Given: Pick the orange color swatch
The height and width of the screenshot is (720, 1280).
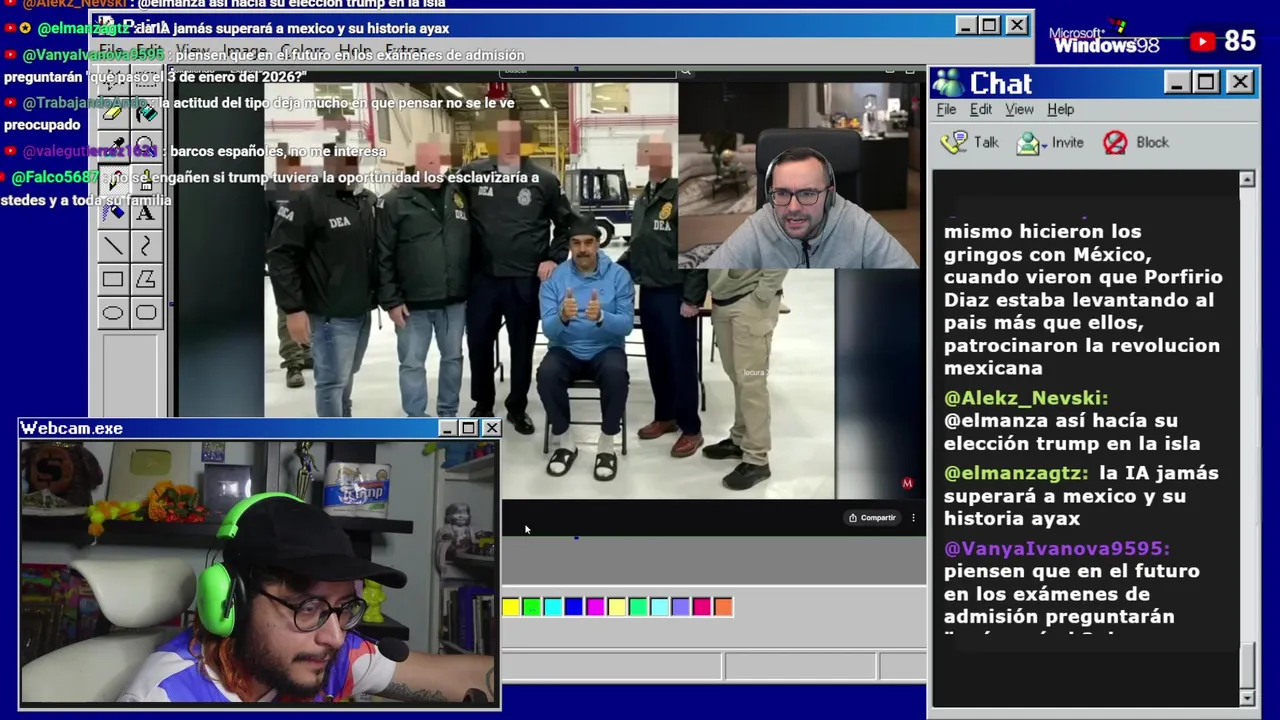Looking at the screenshot, I should (x=723, y=606).
